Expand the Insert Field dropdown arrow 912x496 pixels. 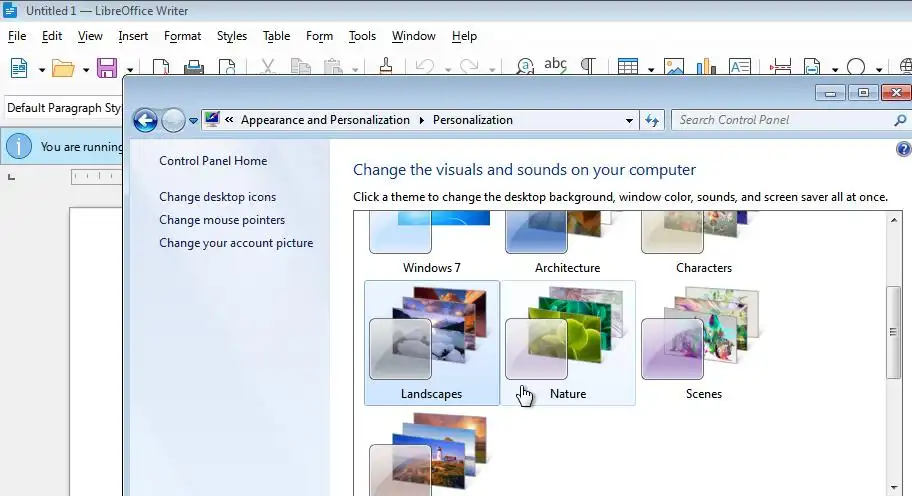pyautogui.click(x=835, y=70)
